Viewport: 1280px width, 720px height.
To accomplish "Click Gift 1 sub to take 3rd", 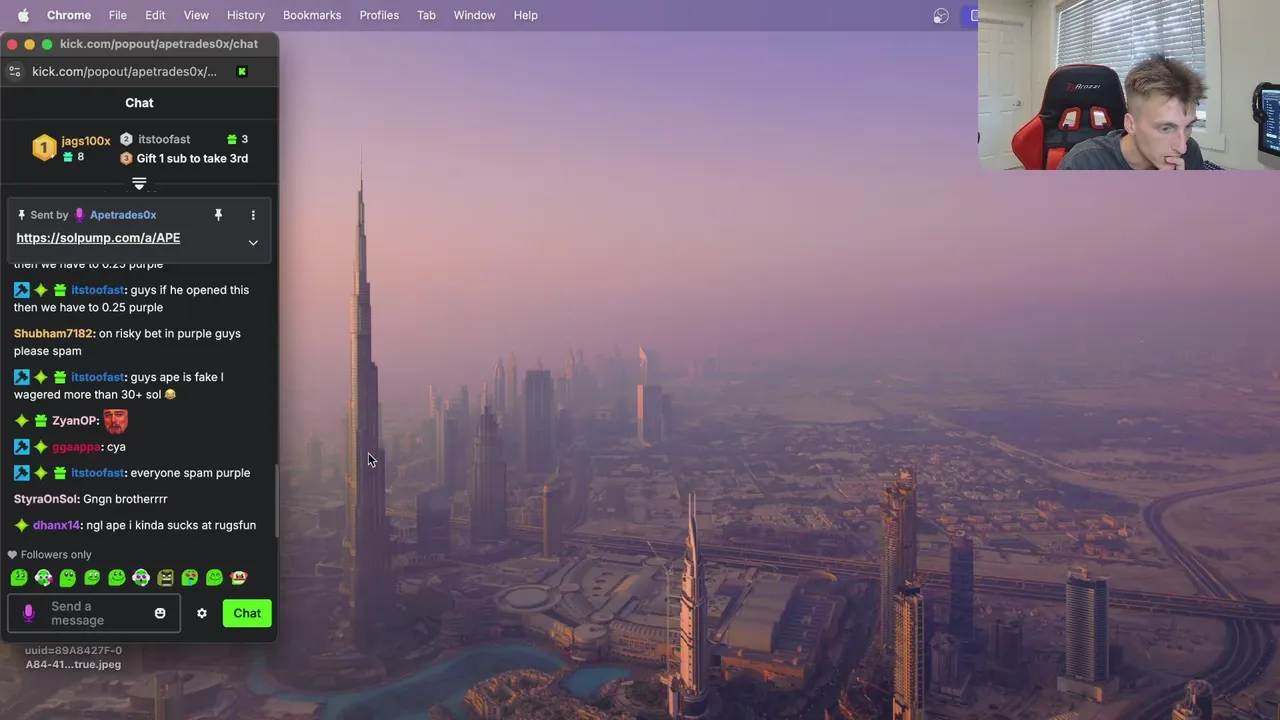I will [192, 158].
